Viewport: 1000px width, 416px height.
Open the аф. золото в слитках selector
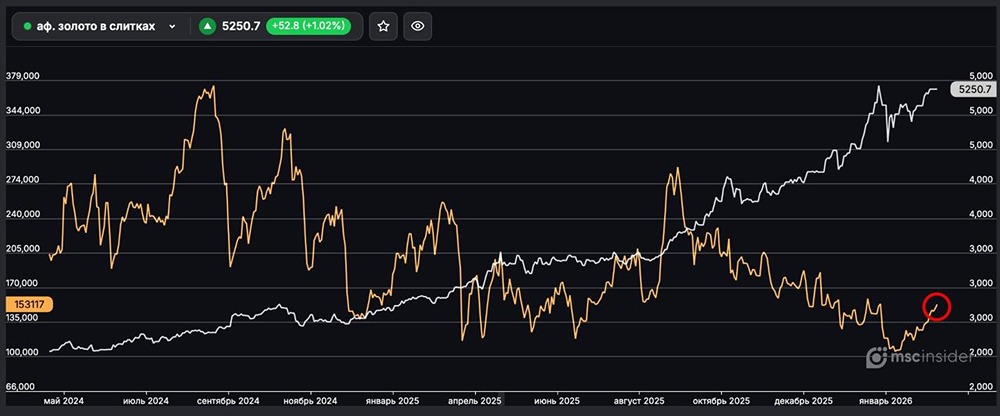[x=97, y=27]
